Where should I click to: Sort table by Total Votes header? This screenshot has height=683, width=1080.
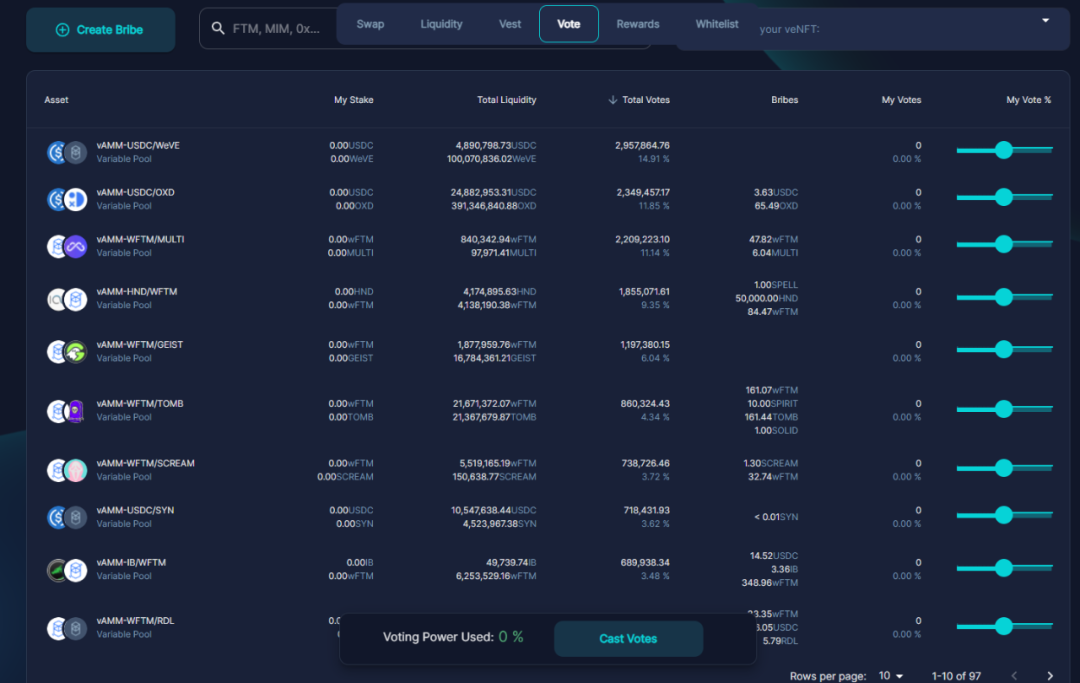click(x=645, y=100)
